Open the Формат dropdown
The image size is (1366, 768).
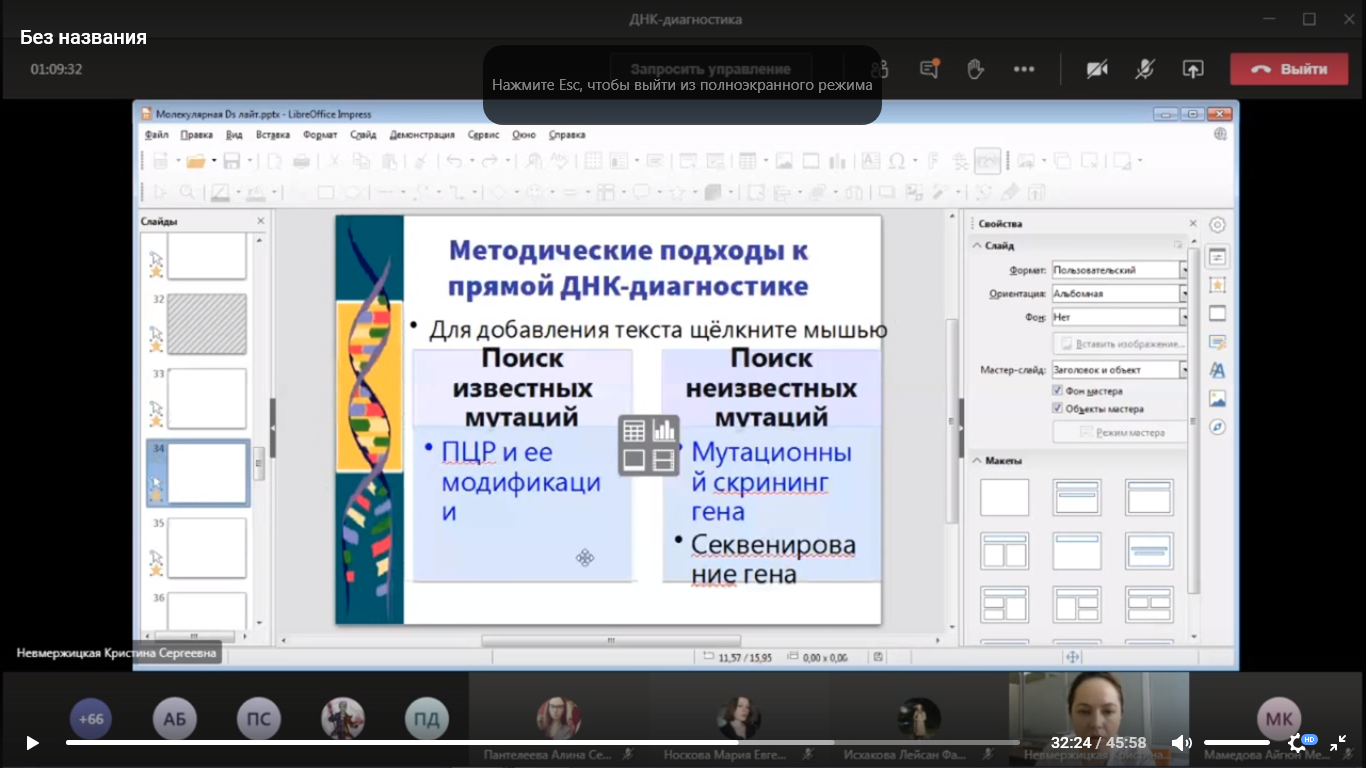1120,270
